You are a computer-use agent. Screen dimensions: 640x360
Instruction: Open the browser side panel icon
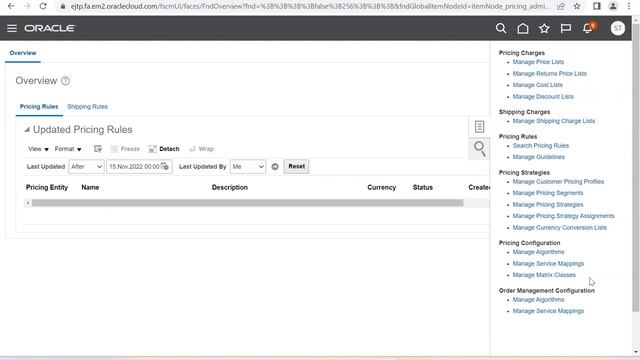596,6
